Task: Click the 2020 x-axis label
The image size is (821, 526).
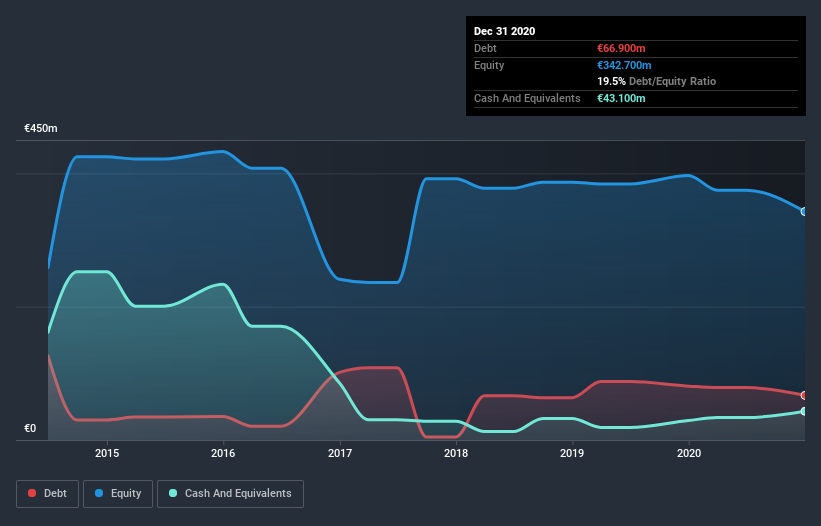Action: [x=689, y=453]
